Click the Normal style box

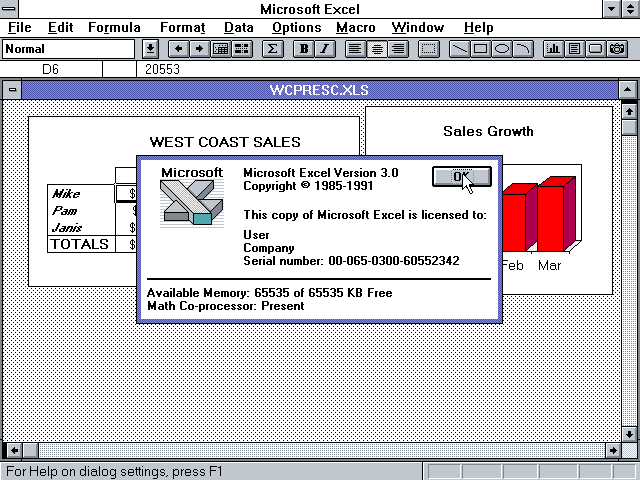[x=69, y=49]
